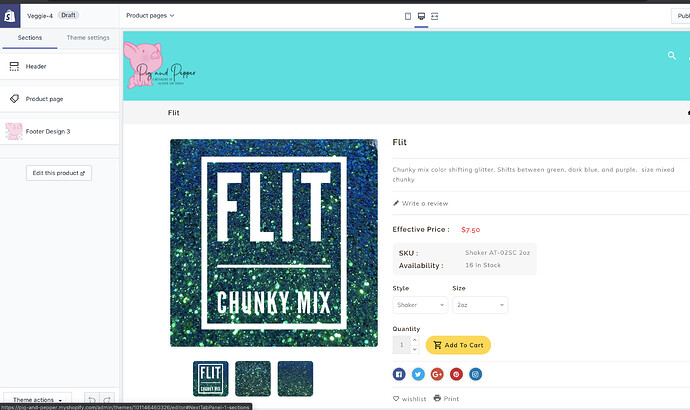Share product on Pinterest icon

coord(456,374)
